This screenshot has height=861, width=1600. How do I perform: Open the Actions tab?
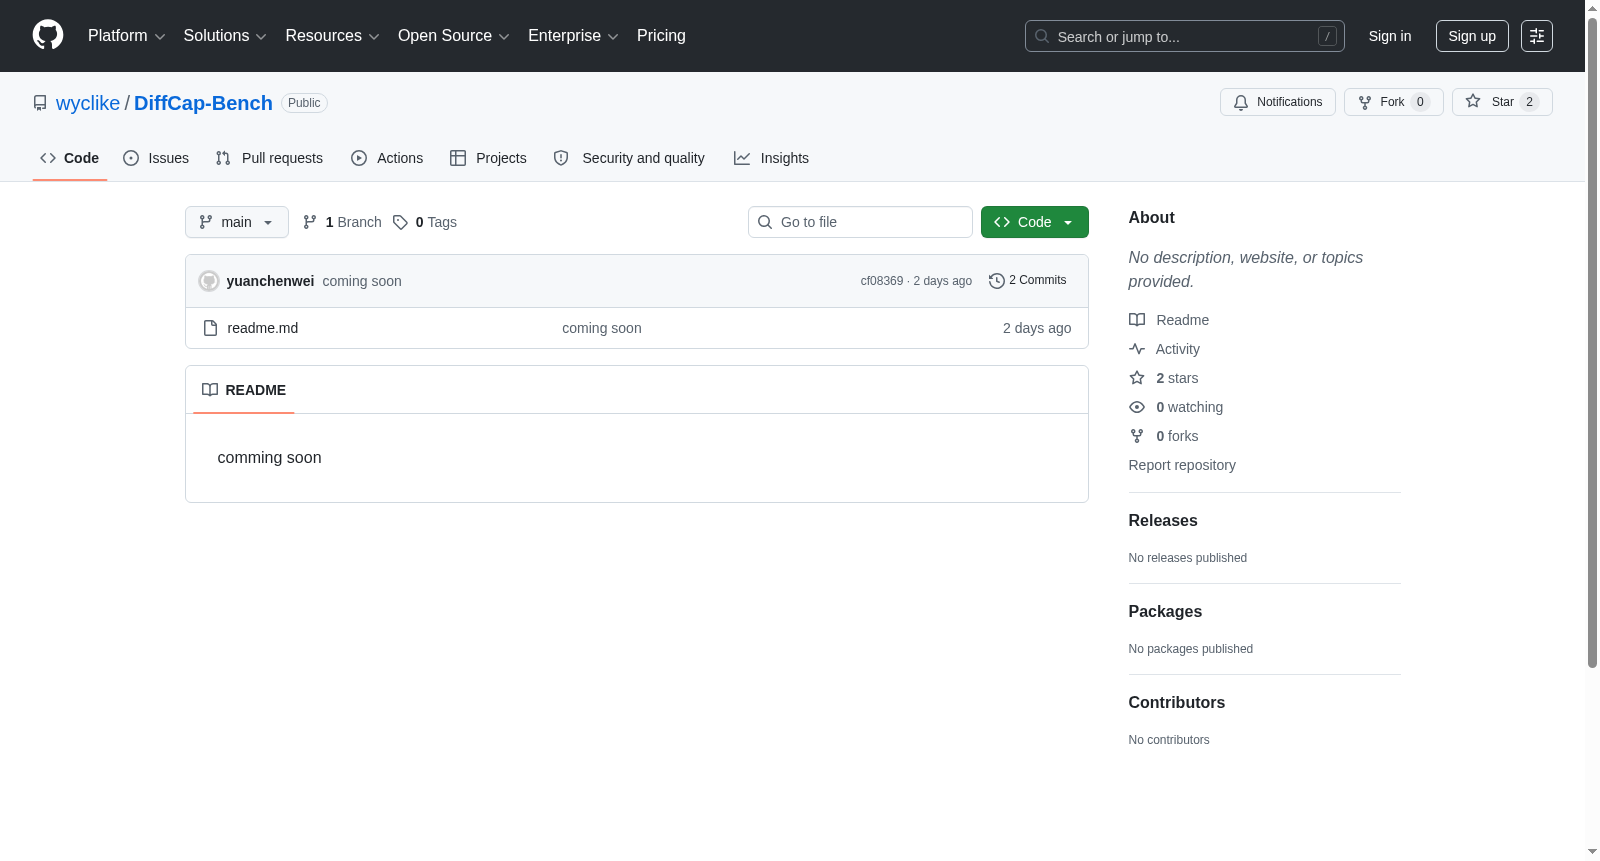pos(387,158)
